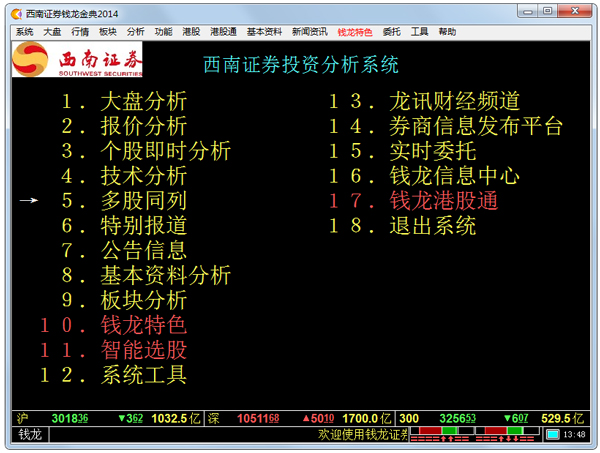Screen dimensions: 600x453
Task: Select item 10 钱龙特色
Action: (113, 325)
